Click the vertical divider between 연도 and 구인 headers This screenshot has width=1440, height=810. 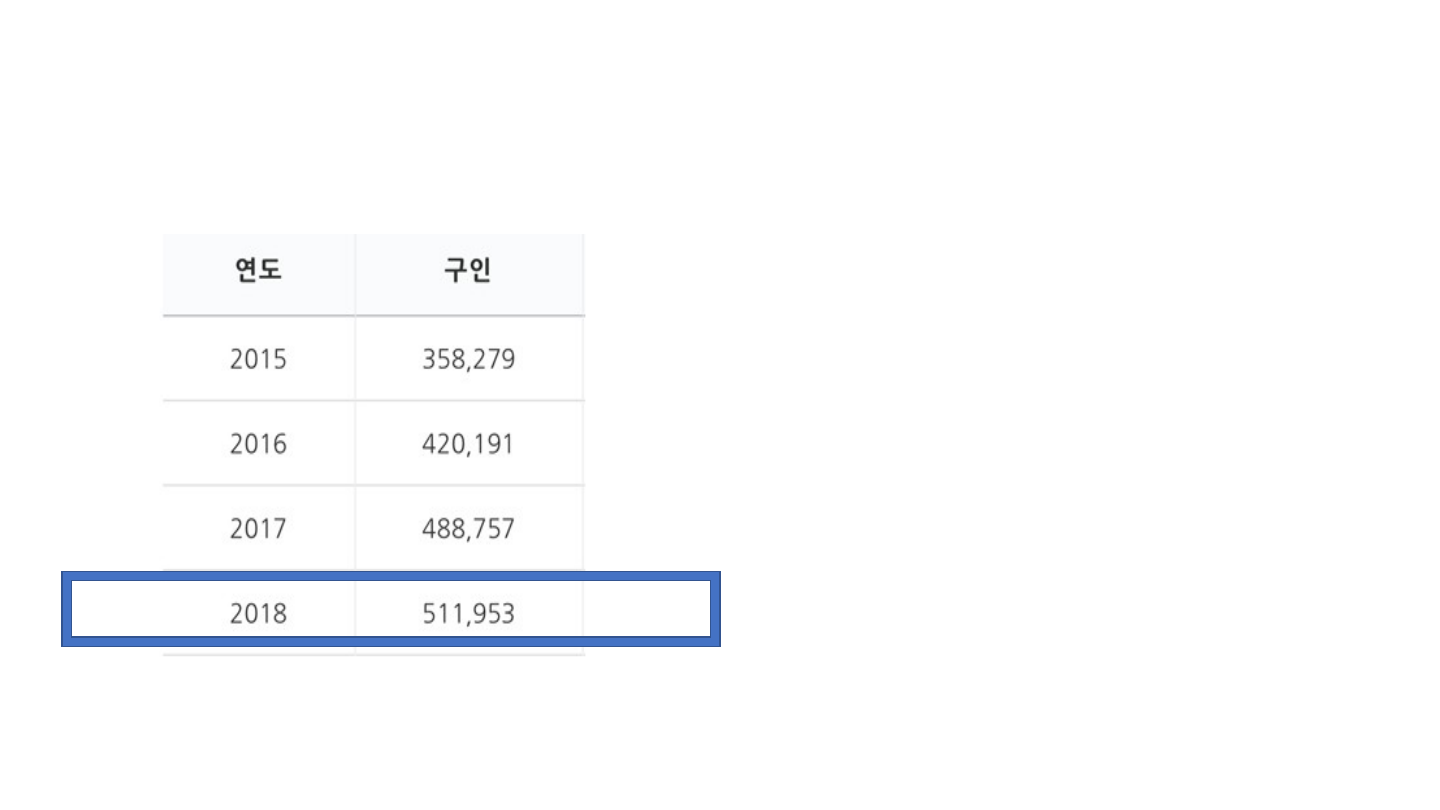(355, 274)
